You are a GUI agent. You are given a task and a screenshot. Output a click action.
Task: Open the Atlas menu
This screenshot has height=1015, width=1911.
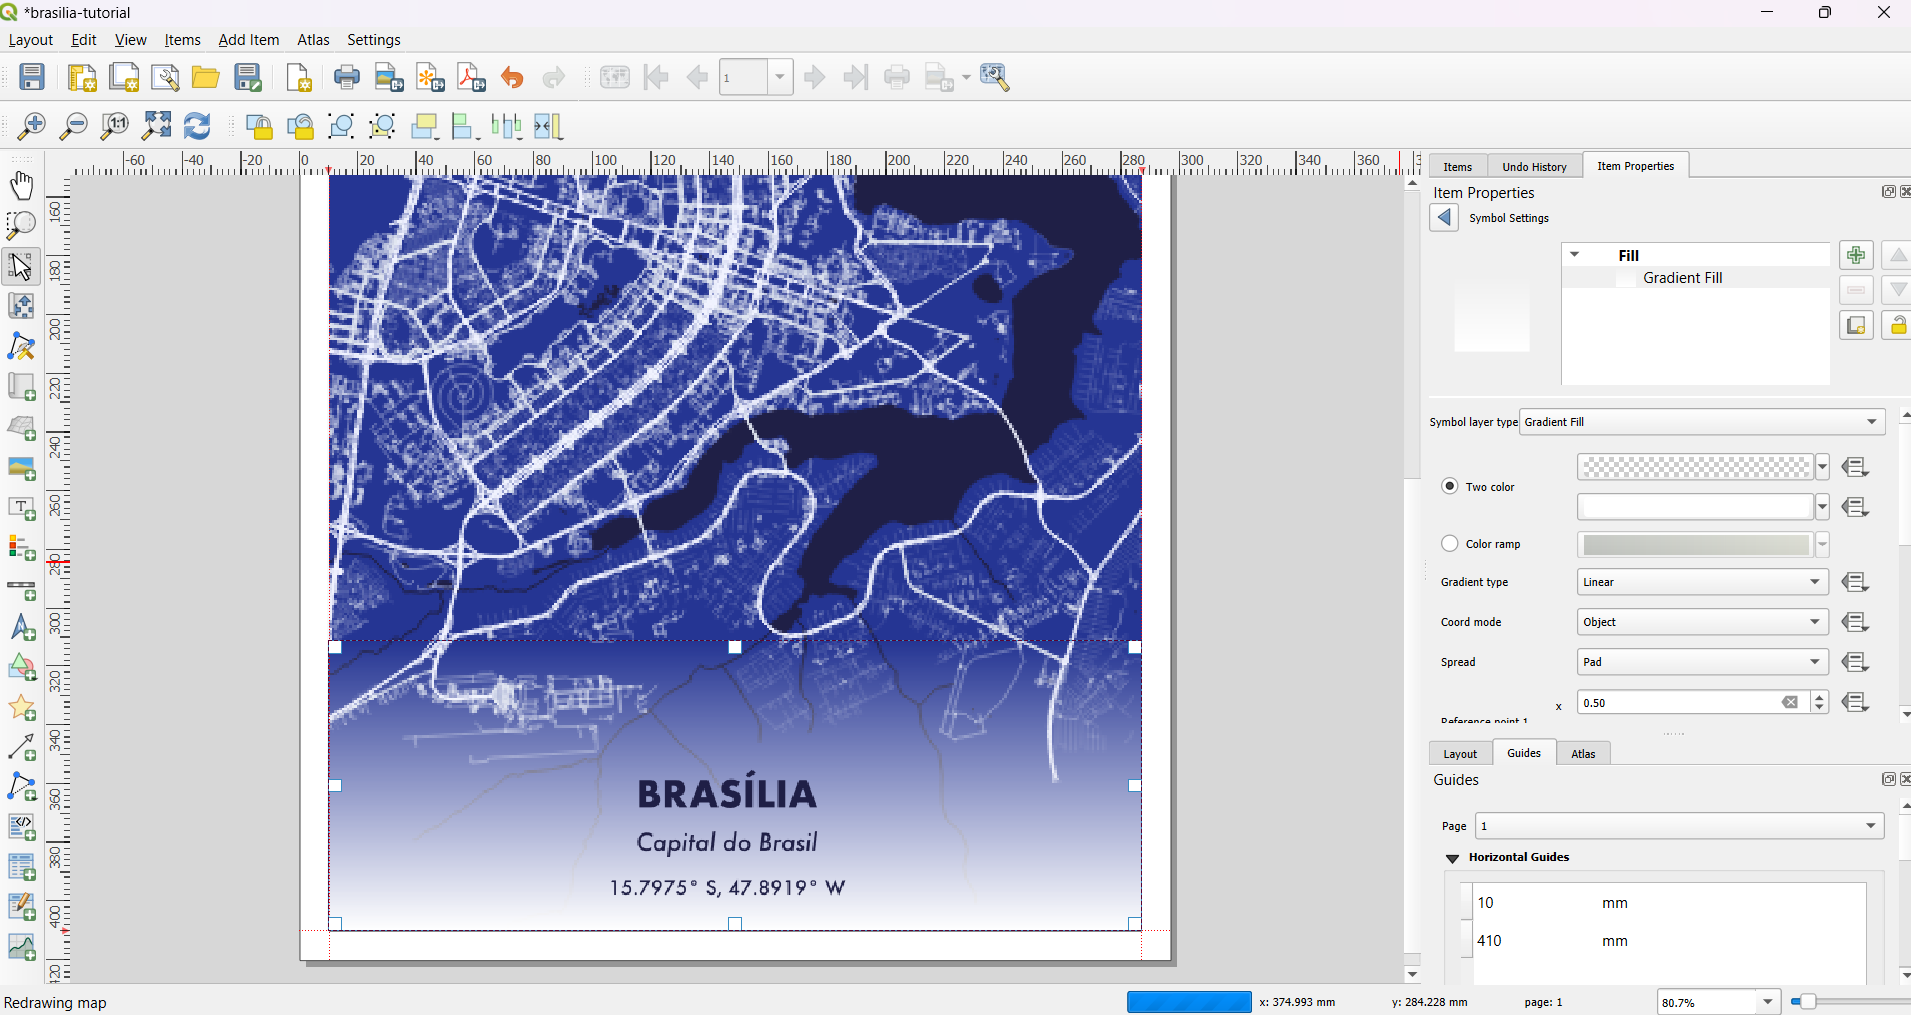pyautogui.click(x=313, y=40)
